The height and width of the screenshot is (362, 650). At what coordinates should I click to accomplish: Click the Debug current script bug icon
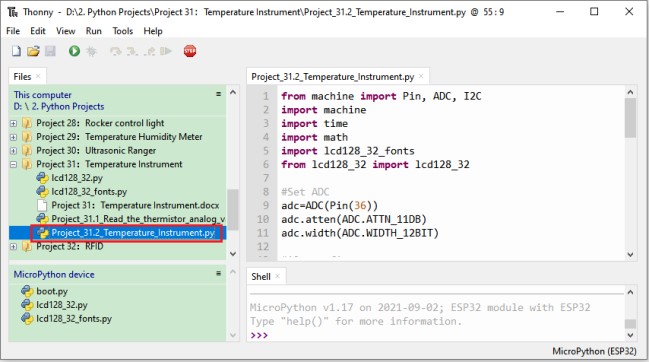92,51
